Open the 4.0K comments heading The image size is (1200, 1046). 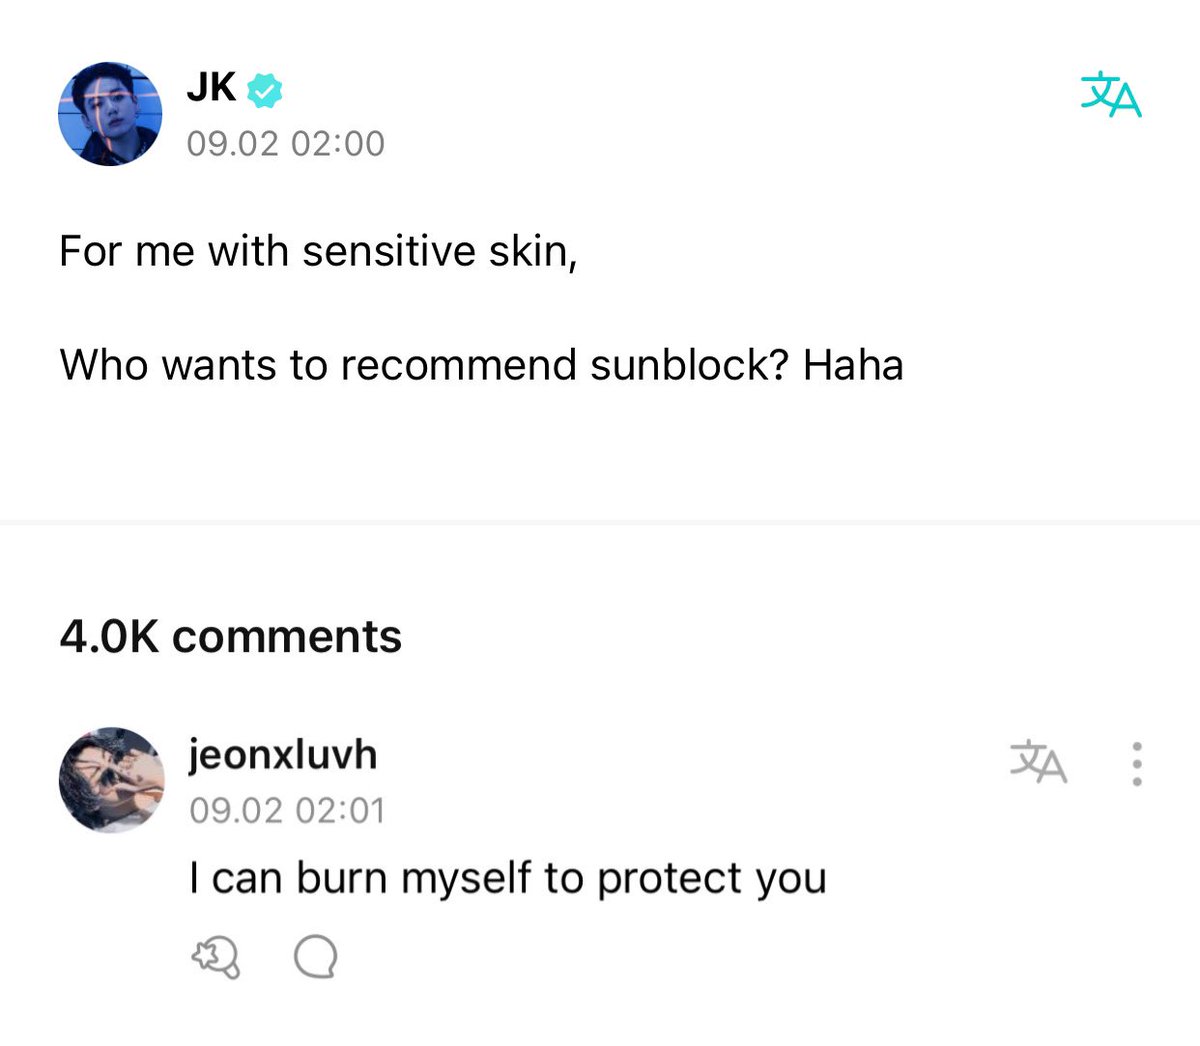pyautogui.click(x=230, y=637)
